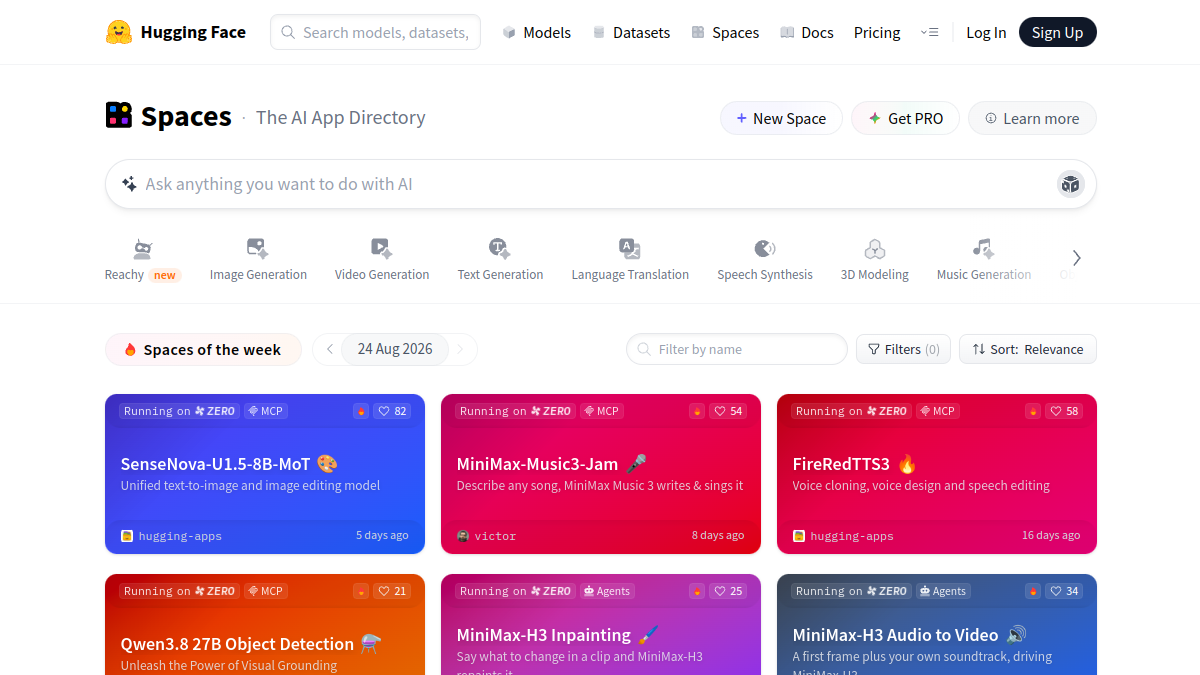Focus the Ask anything AI search box
The height and width of the screenshot is (675, 1200).
click(x=600, y=184)
